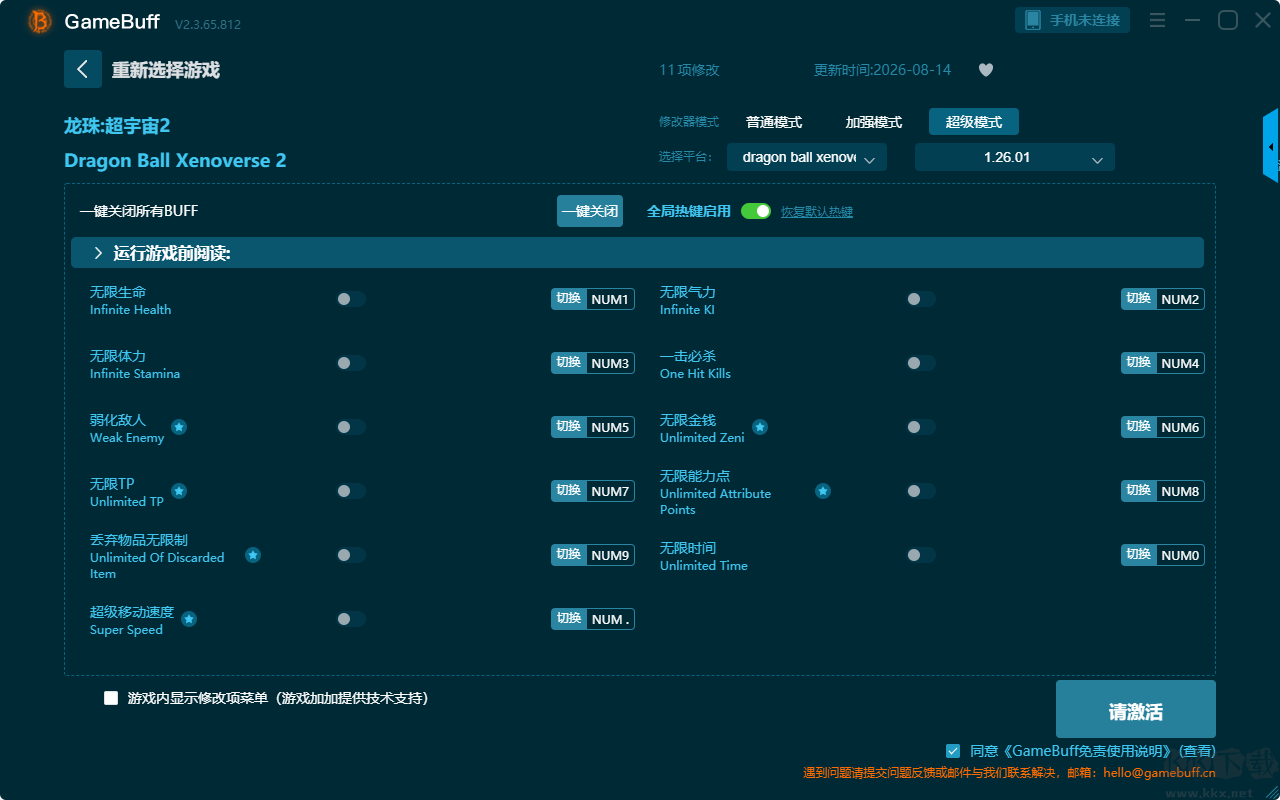Disable the global hotkey toggle

coord(756,211)
